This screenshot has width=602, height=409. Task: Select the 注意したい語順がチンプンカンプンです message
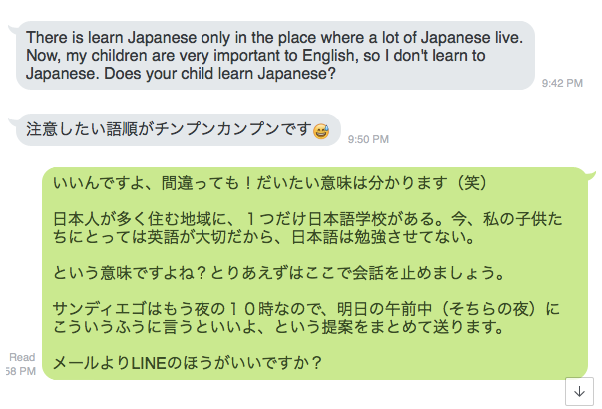coord(169,129)
